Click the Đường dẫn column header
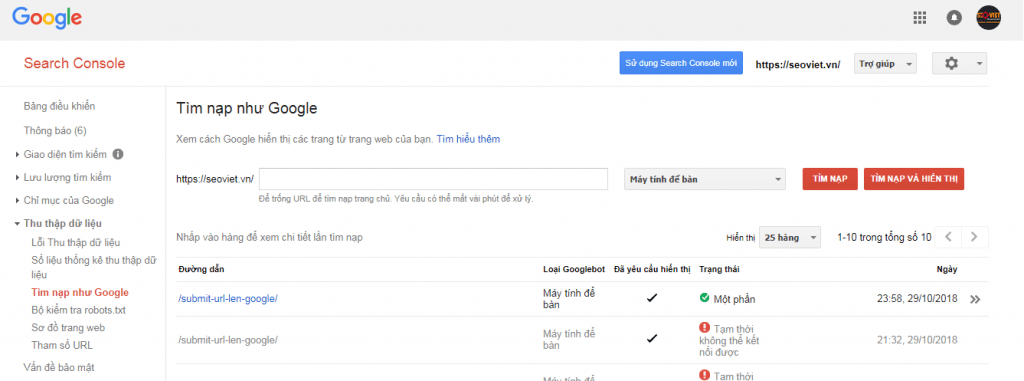Viewport: 1024px width, 381px height. click(x=200, y=269)
